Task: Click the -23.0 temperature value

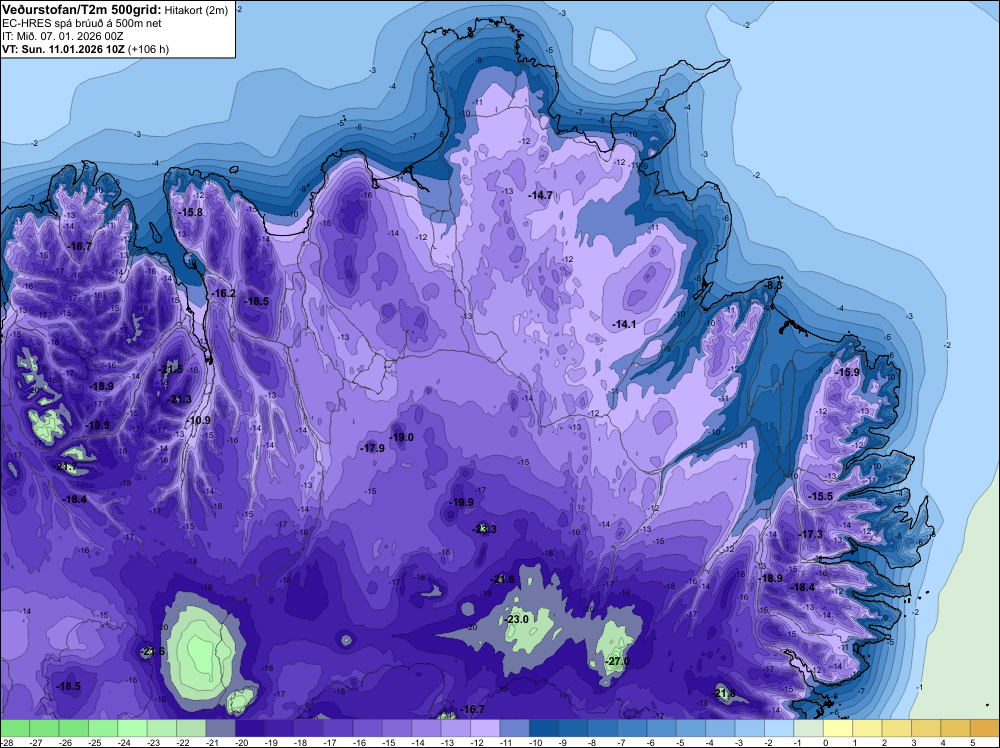Action: pos(517,619)
